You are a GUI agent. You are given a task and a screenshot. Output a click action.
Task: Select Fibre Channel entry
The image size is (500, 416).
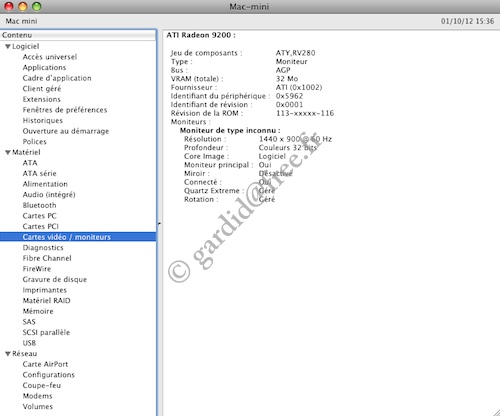pyautogui.click(x=47, y=258)
